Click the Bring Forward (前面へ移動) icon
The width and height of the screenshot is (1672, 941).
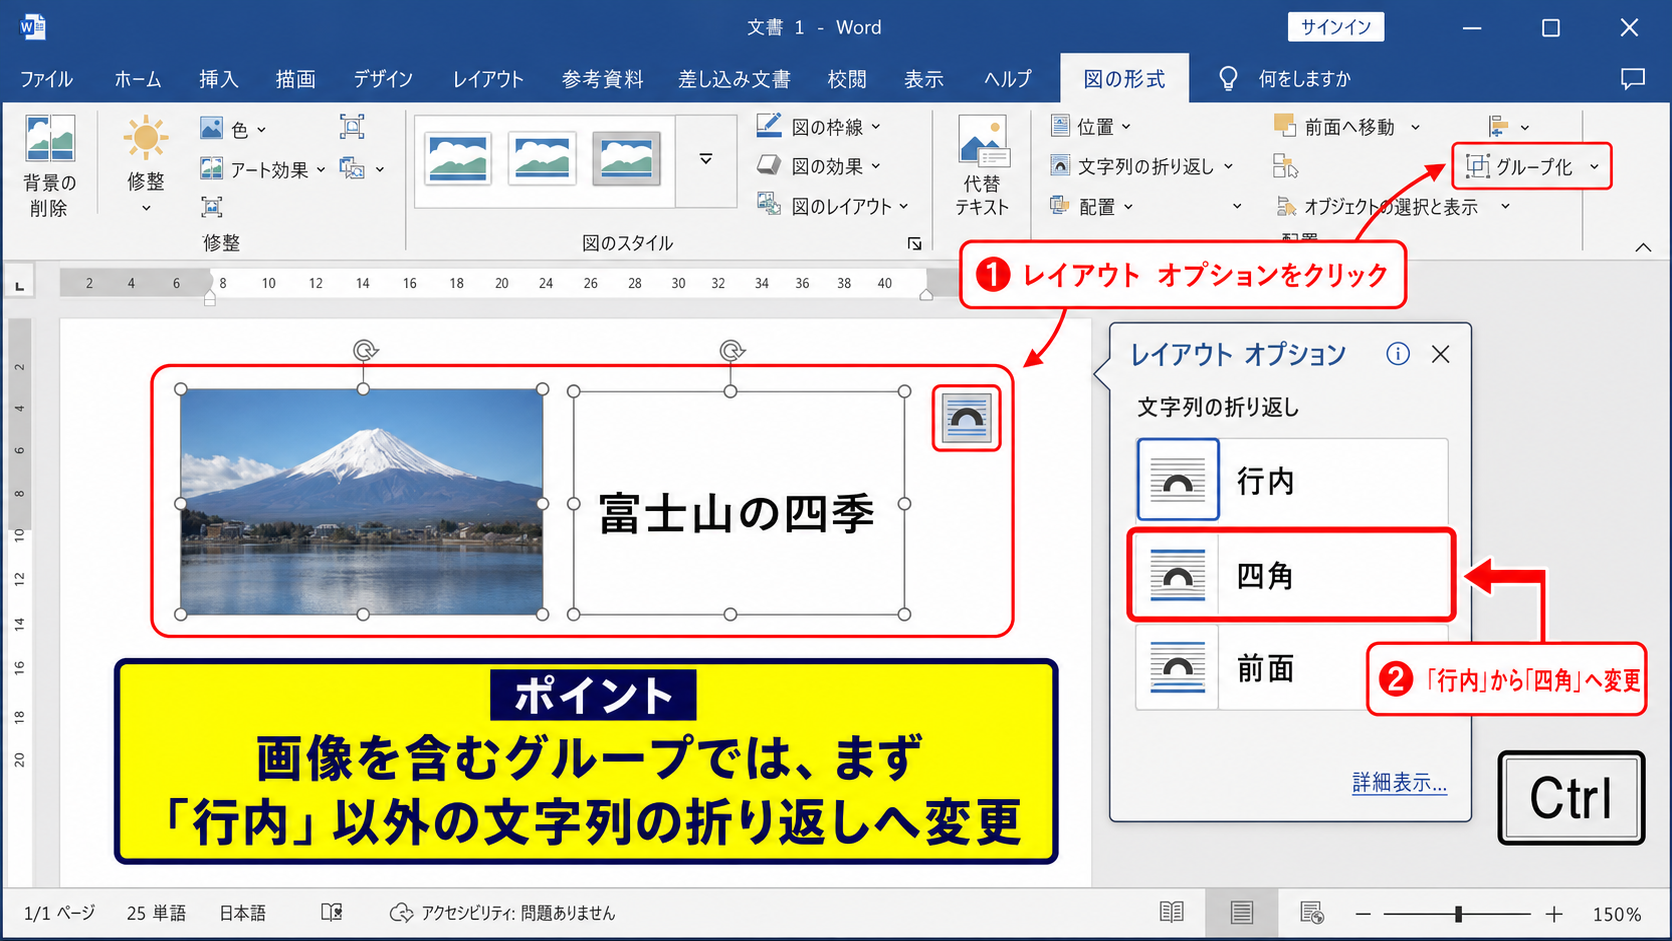1285,125
